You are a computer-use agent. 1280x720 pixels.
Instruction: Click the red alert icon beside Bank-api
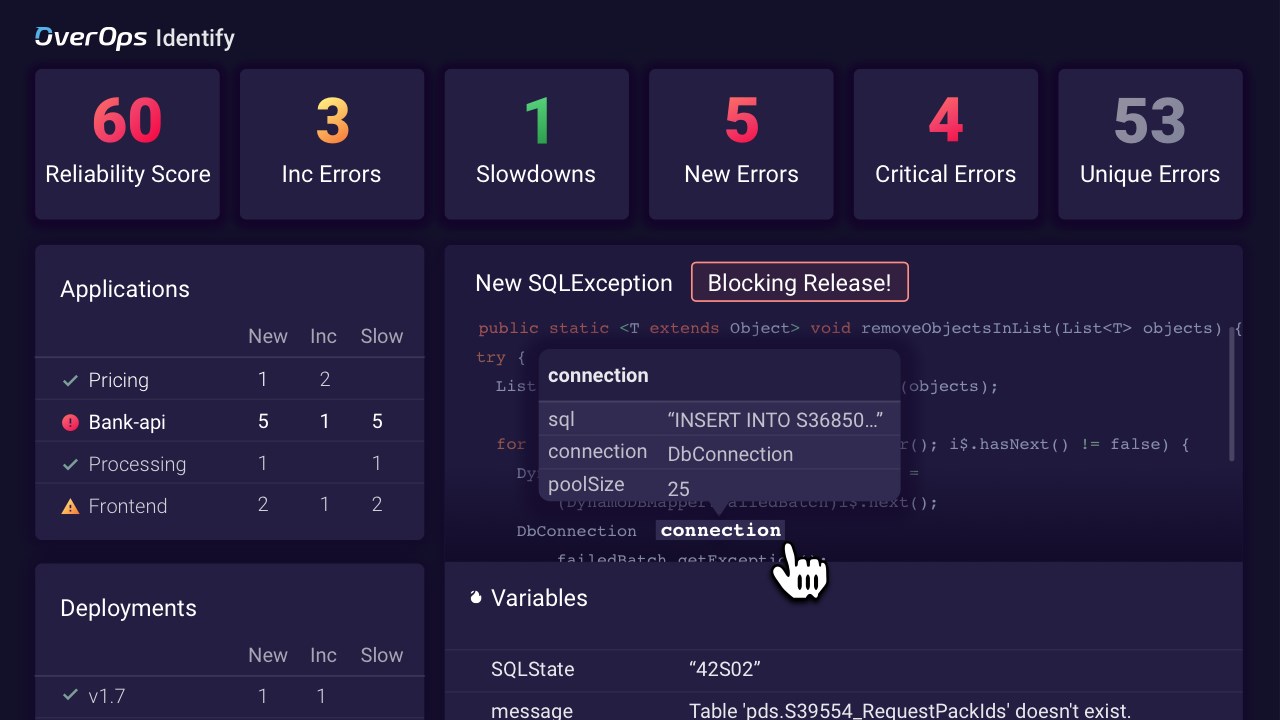[x=70, y=423]
